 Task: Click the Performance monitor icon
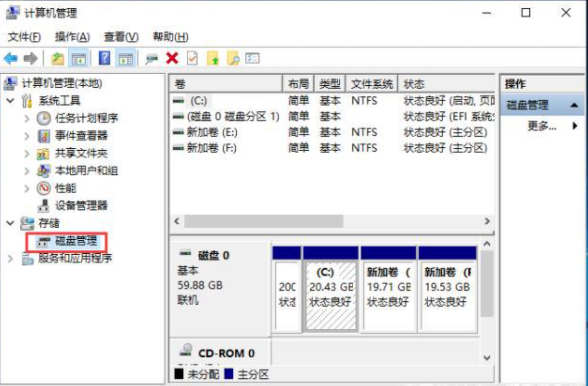pyautogui.click(x=44, y=188)
